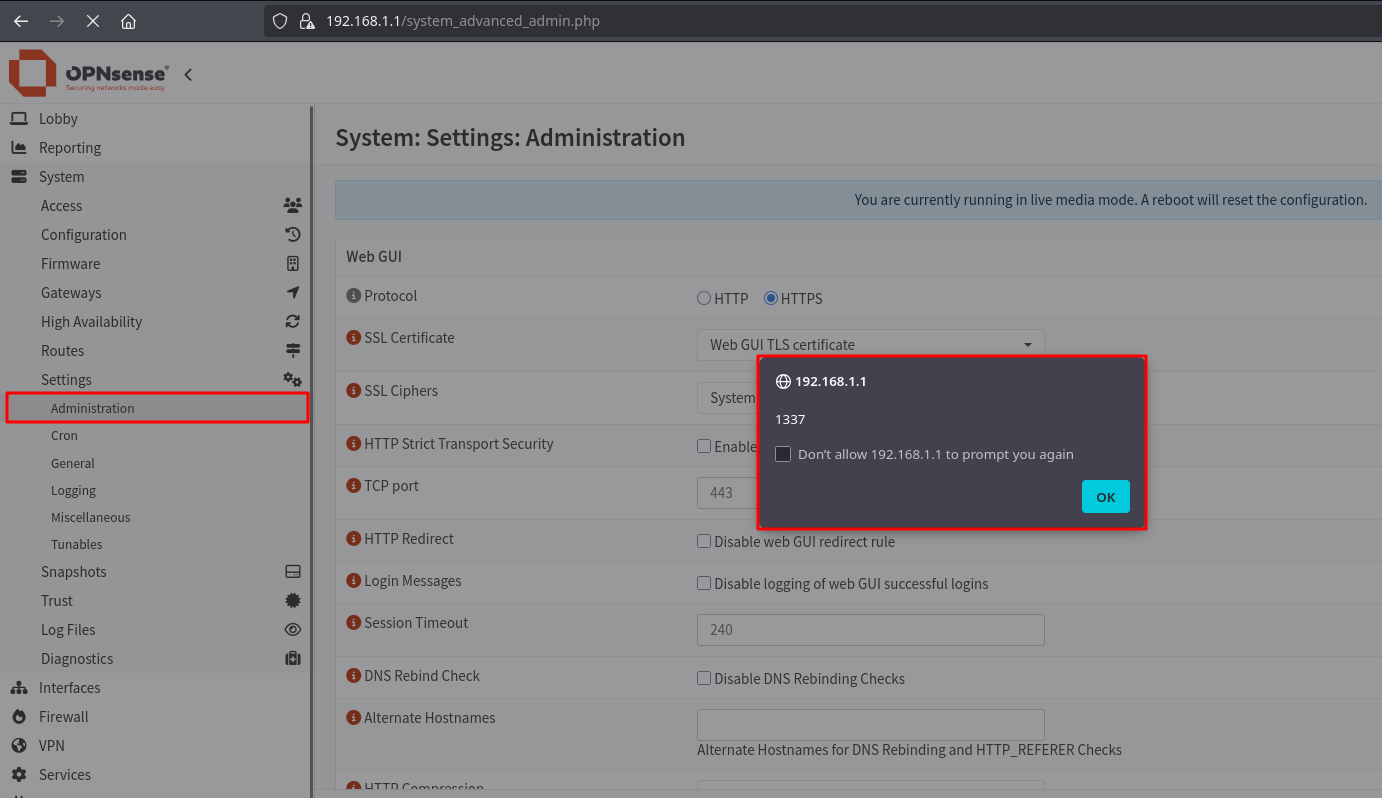Image resolution: width=1382 pixels, height=798 pixels.
Task: Click the shield tracking protection icon
Action: pos(281,20)
